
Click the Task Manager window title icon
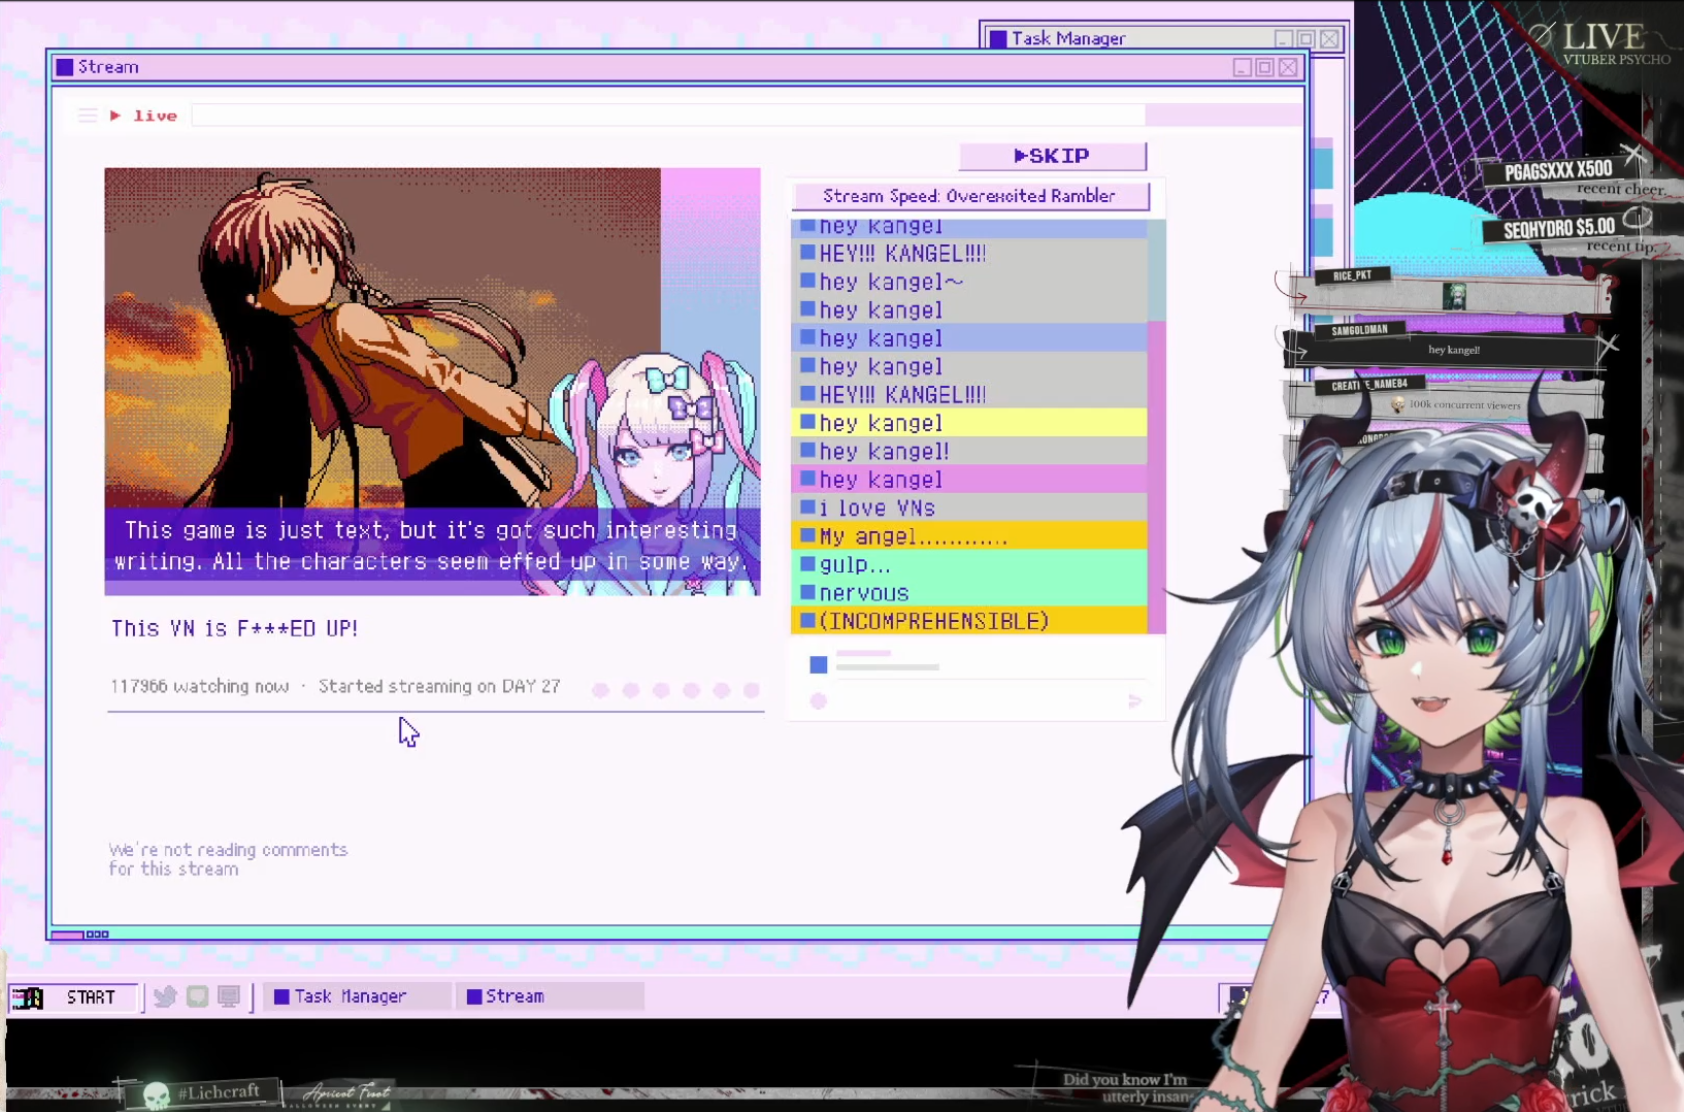pyautogui.click(x=998, y=39)
